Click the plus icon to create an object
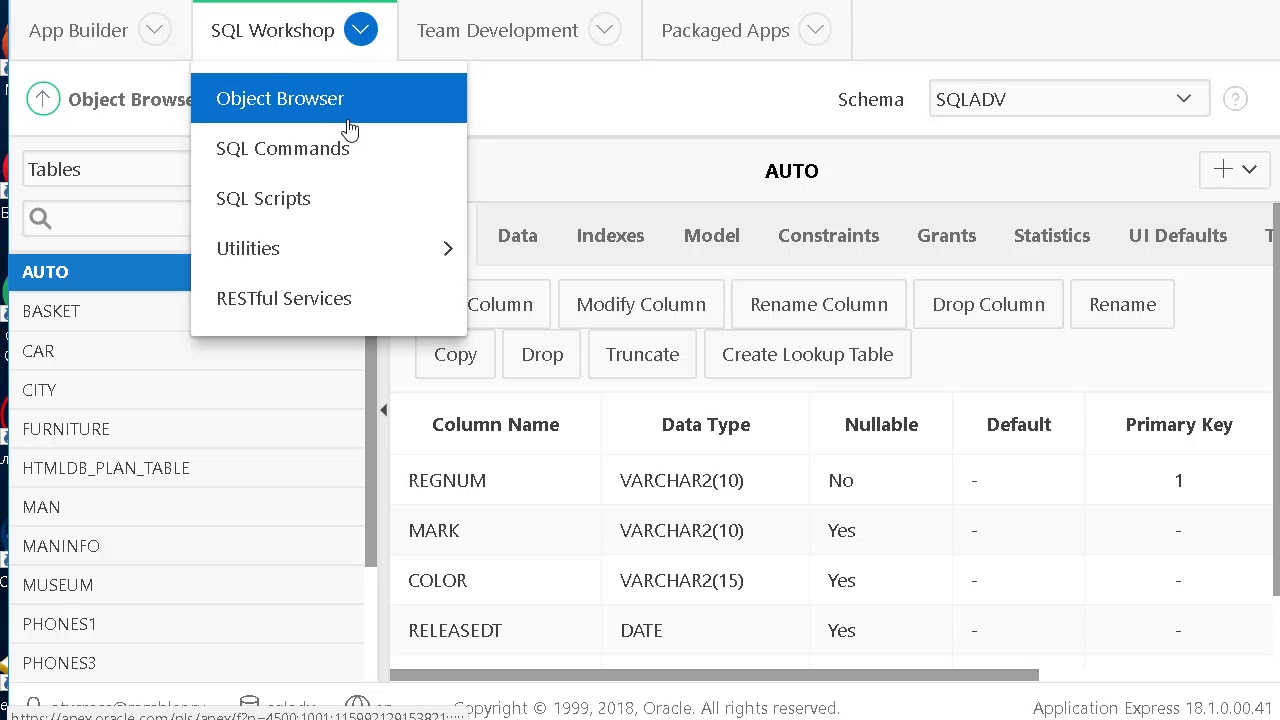The height and width of the screenshot is (720, 1280). point(1222,170)
